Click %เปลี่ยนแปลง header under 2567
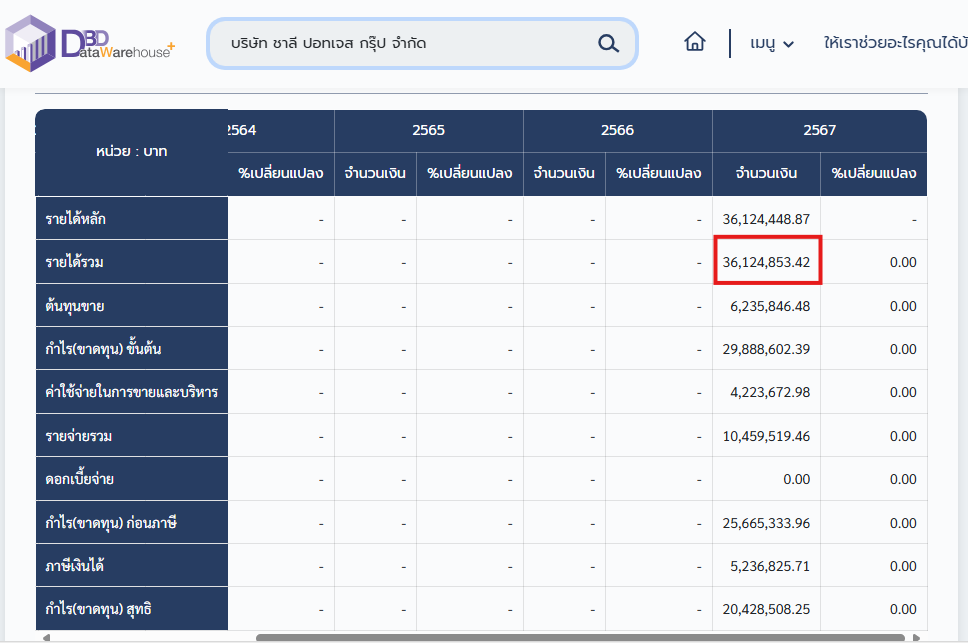The height and width of the screenshot is (643, 968). pyautogui.click(x=874, y=173)
